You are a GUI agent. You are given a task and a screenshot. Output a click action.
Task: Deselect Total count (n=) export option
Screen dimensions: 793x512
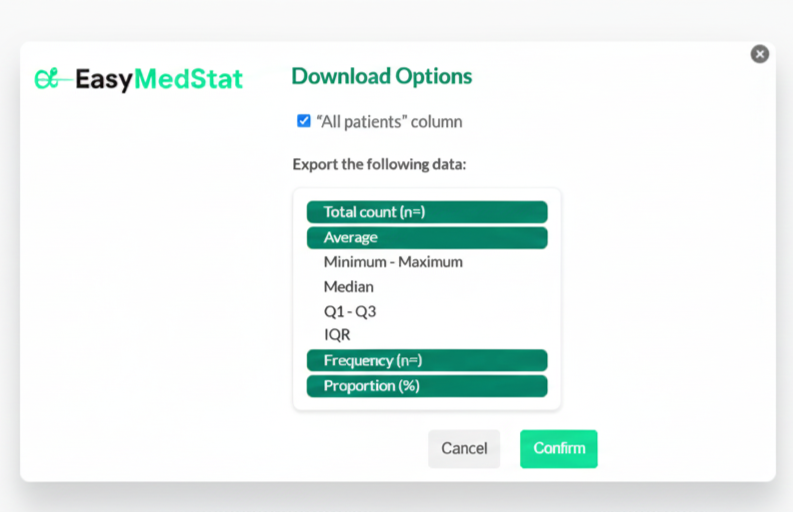(x=427, y=212)
